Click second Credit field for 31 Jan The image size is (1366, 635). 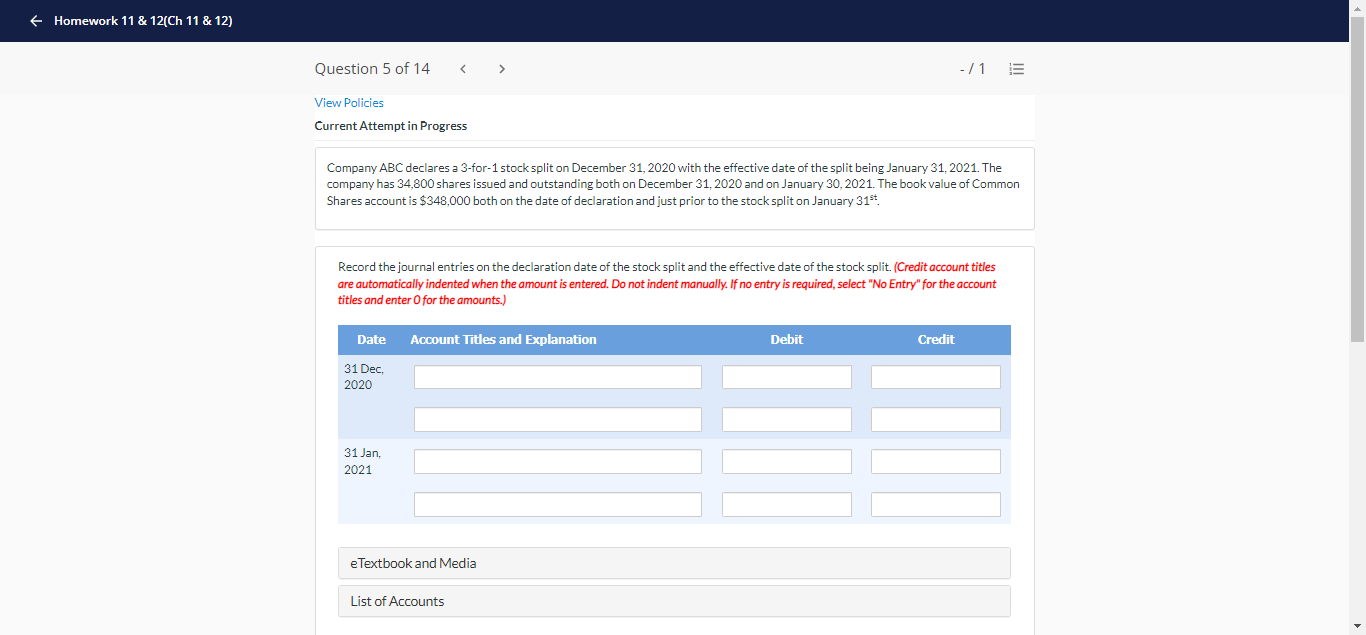pyautogui.click(x=936, y=504)
